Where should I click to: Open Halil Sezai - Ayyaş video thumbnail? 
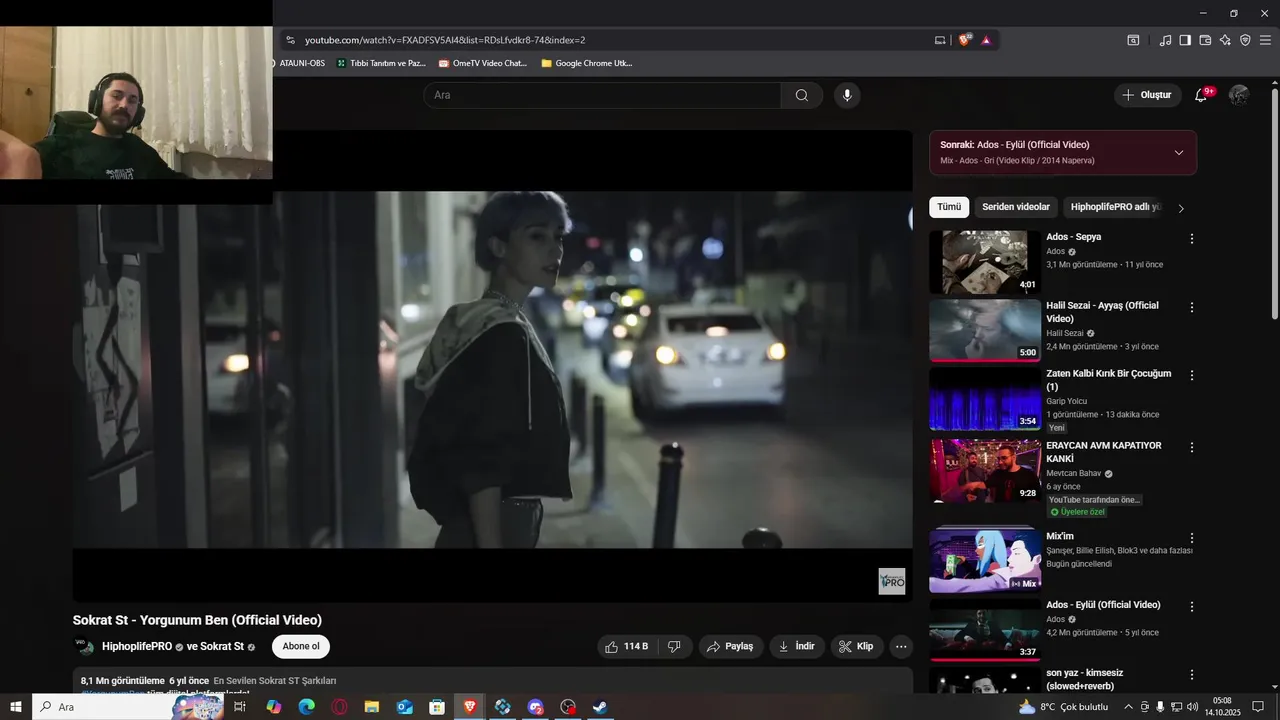pyautogui.click(x=985, y=330)
